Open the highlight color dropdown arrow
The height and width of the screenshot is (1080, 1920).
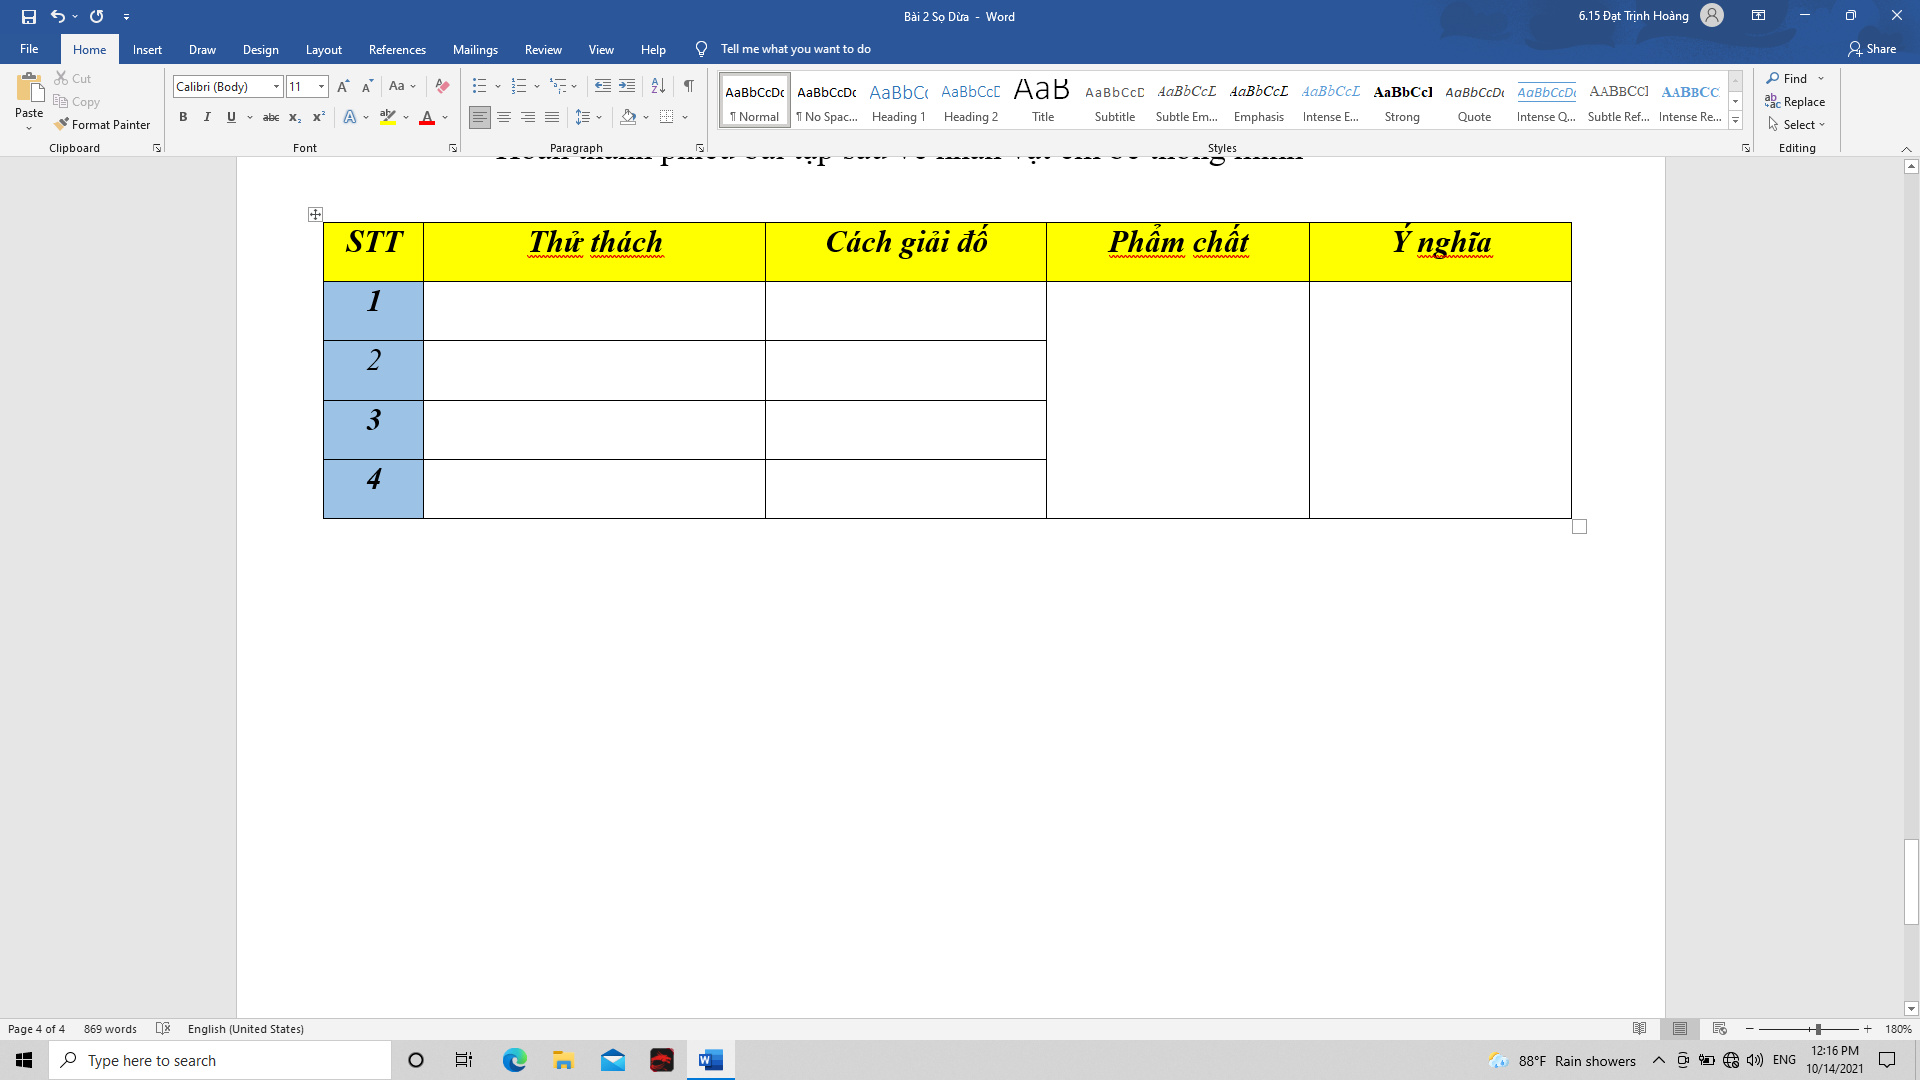tap(406, 117)
